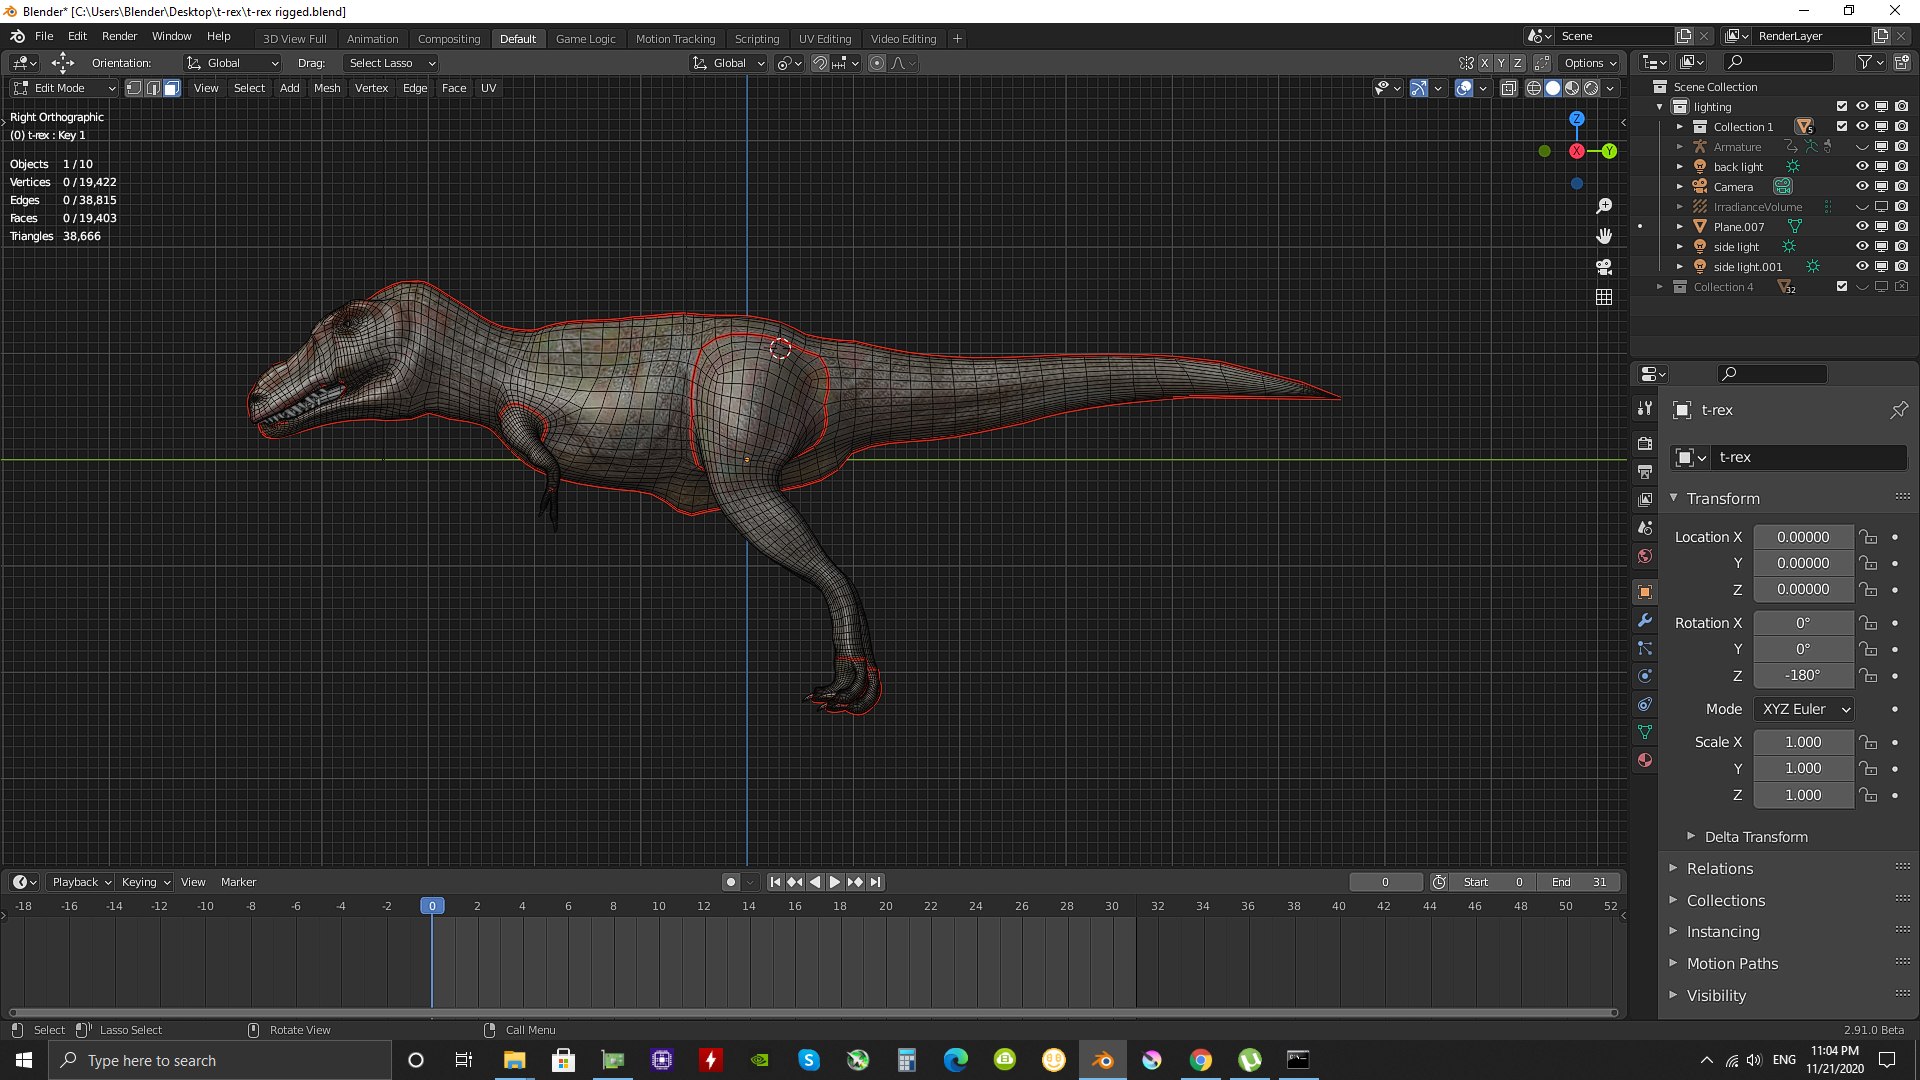This screenshot has width=1920, height=1080.
Task: Lock the Location X value
Action: click(1868, 537)
